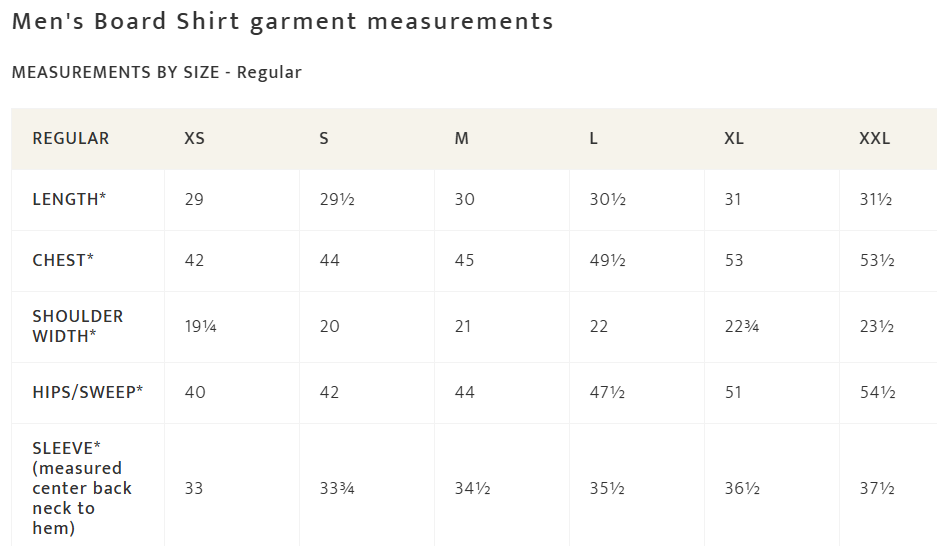Click the sleeve value 37½ for XXL

coord(876,488)
